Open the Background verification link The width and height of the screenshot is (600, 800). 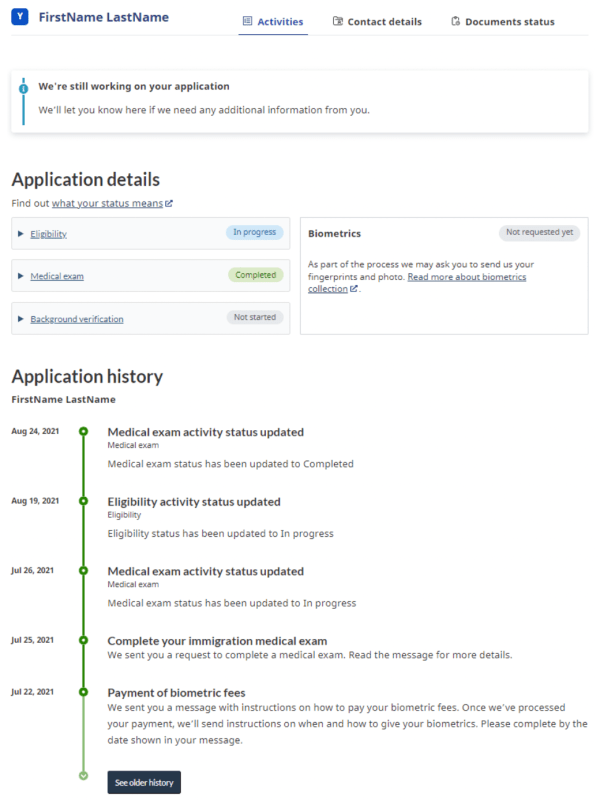click(77, 319)
